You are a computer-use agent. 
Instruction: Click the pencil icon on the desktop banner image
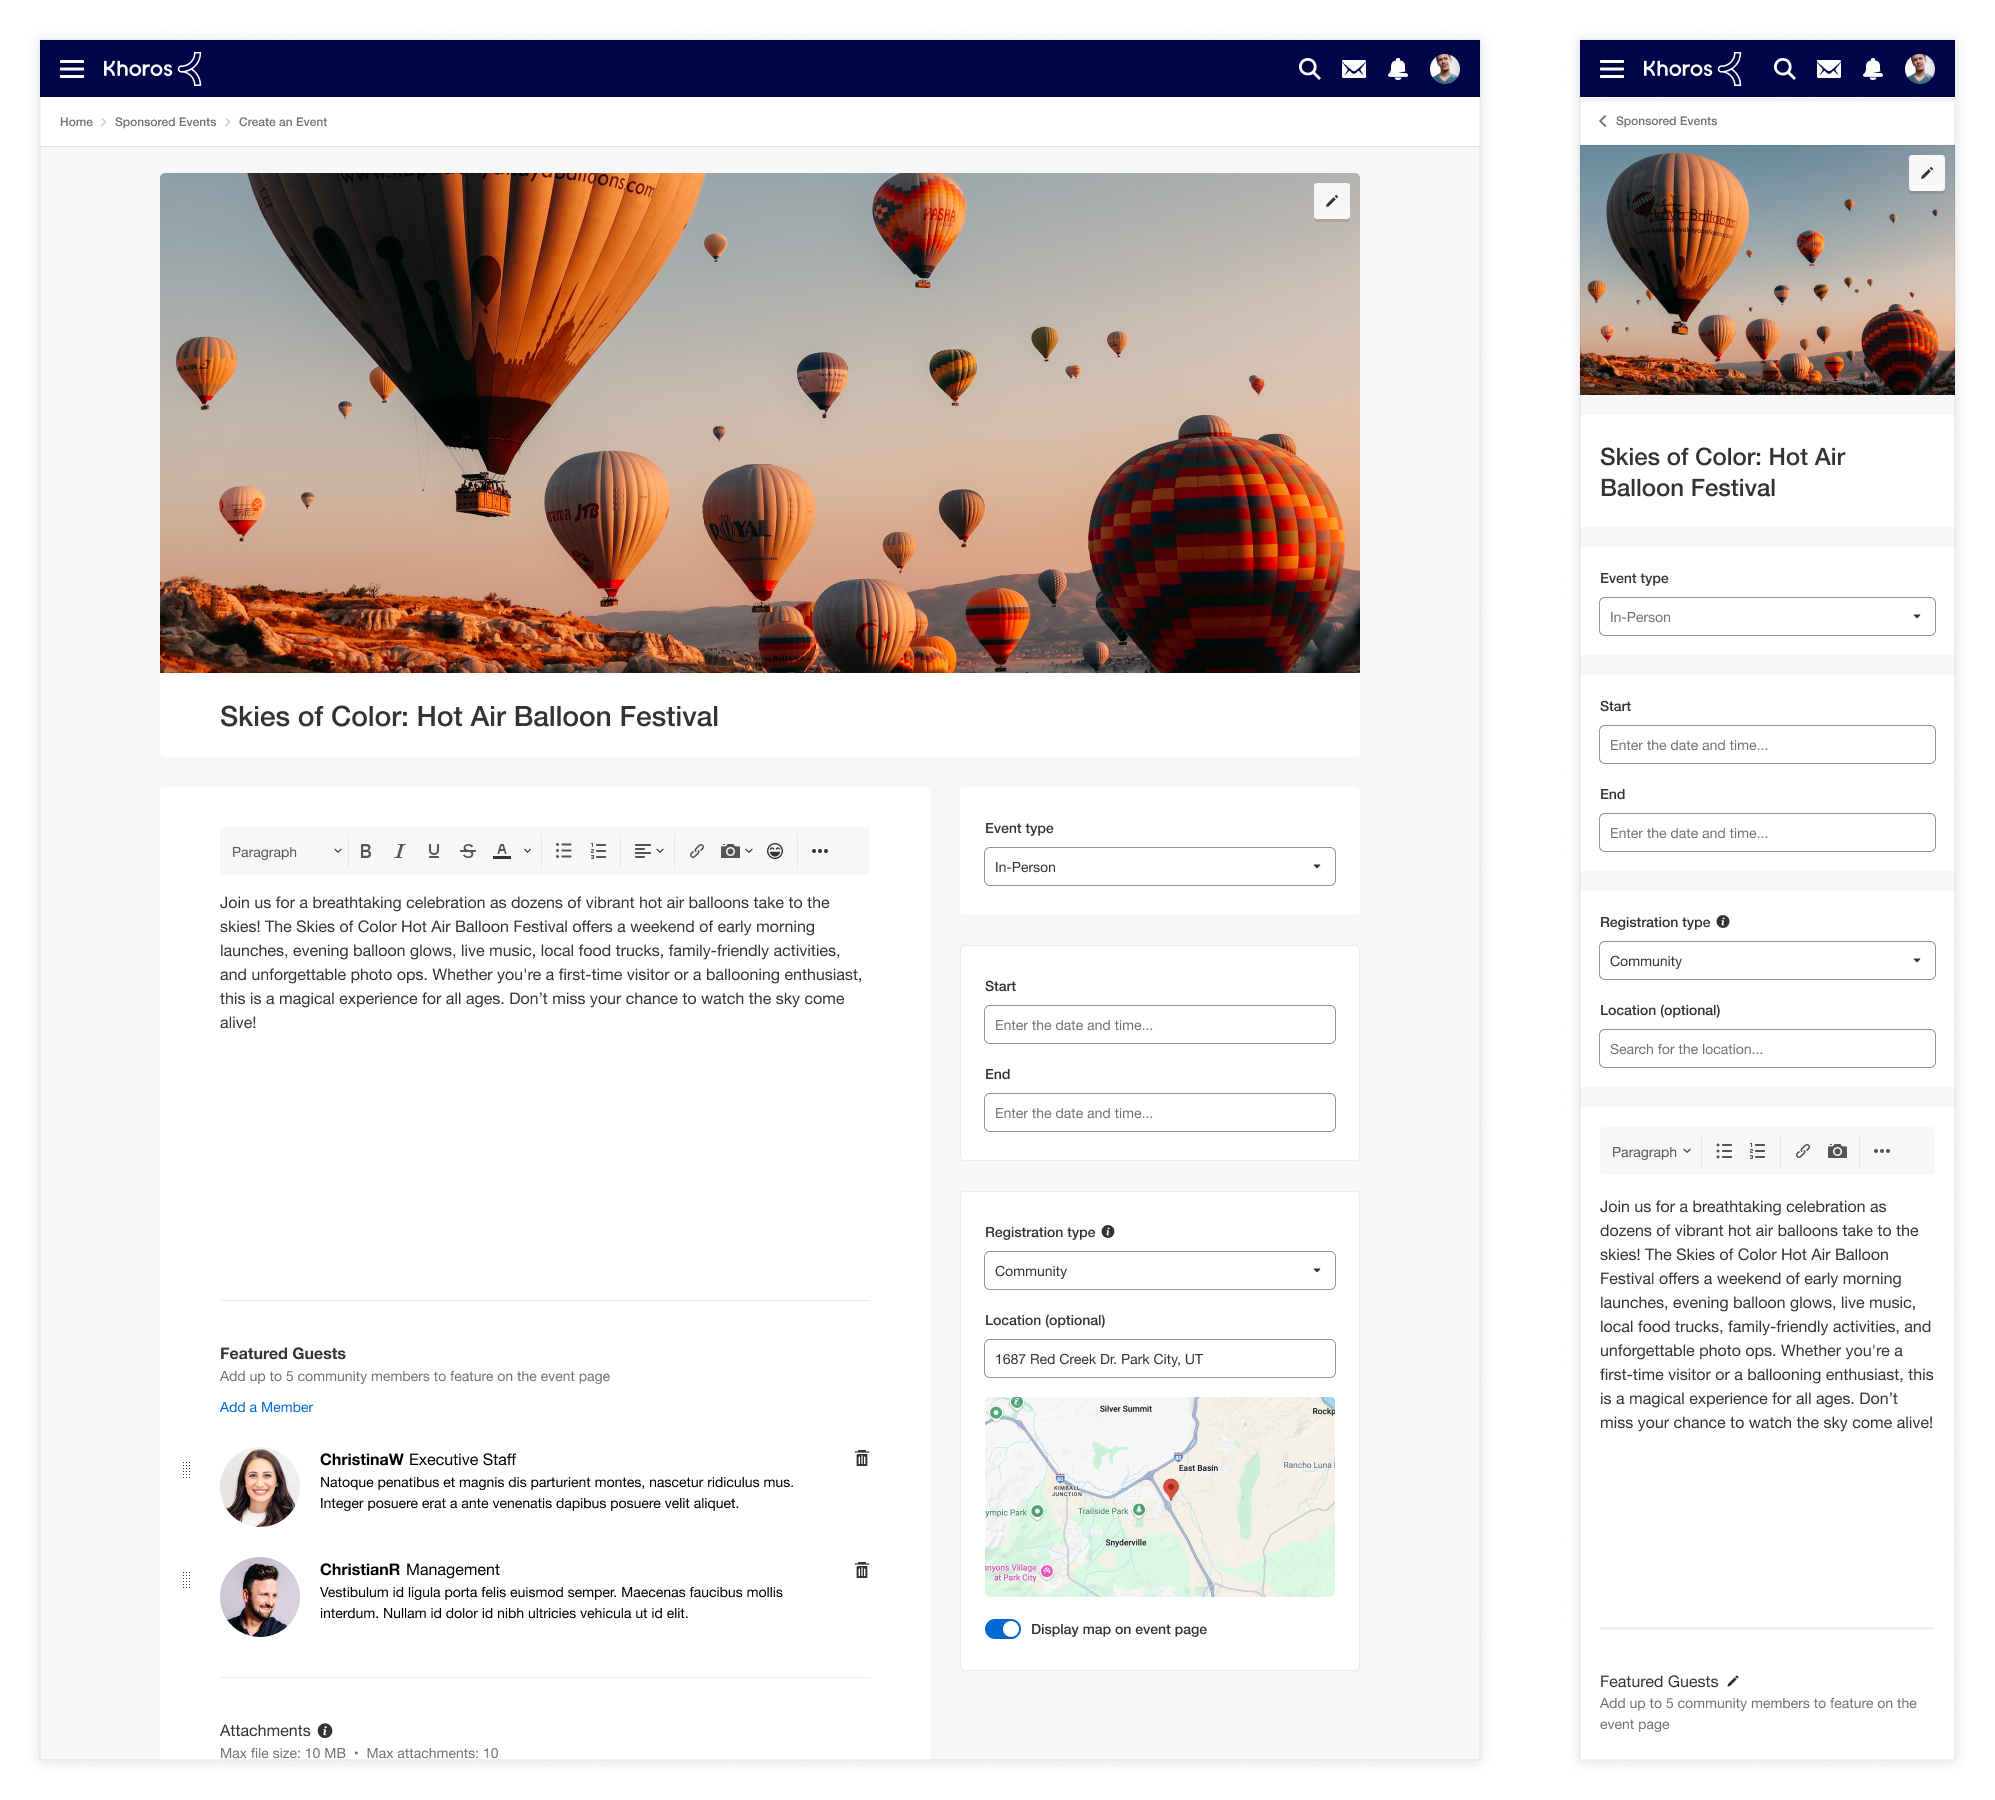click(x=1331, y=201)
